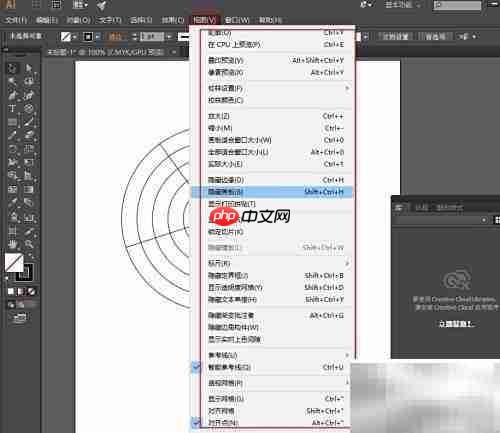Select the Blend tool

click(29, 203)
